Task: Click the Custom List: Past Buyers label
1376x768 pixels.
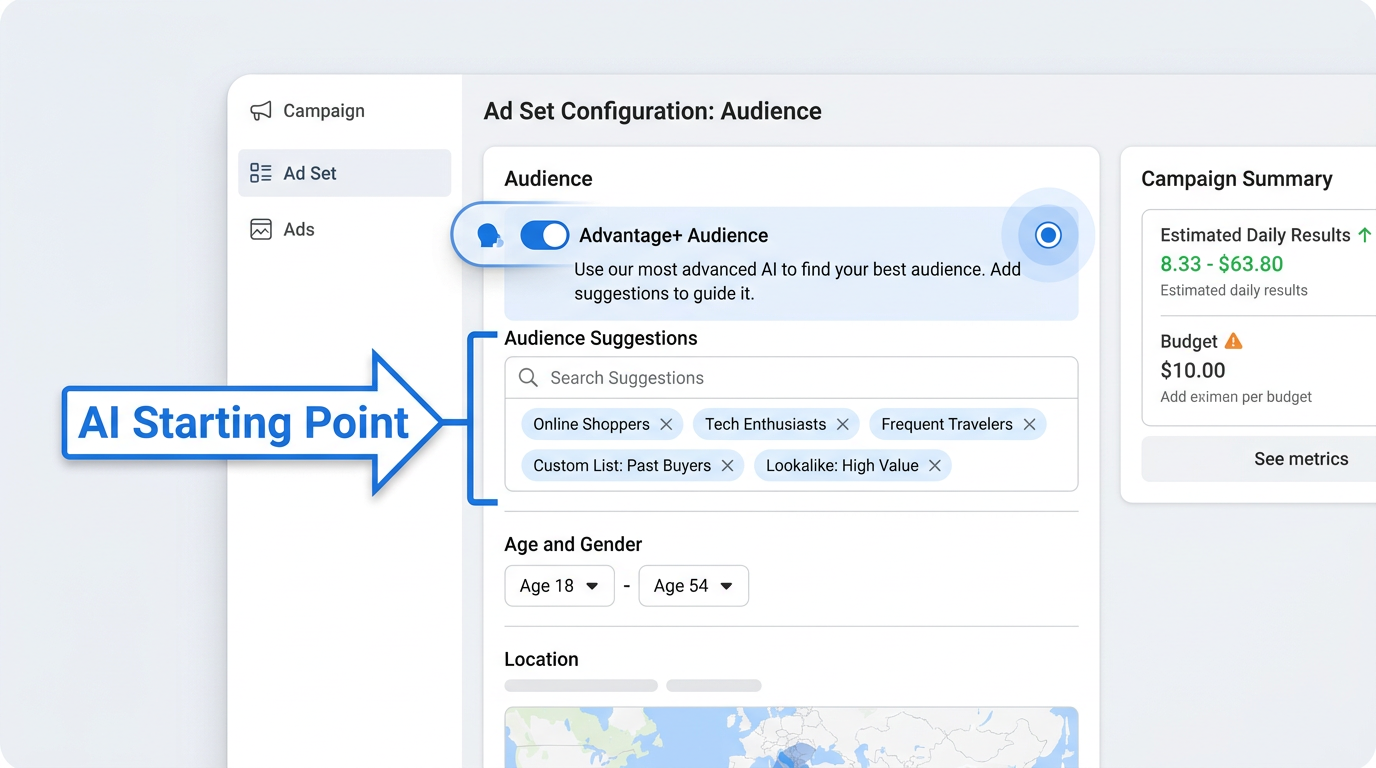Action: coord(622,466)
